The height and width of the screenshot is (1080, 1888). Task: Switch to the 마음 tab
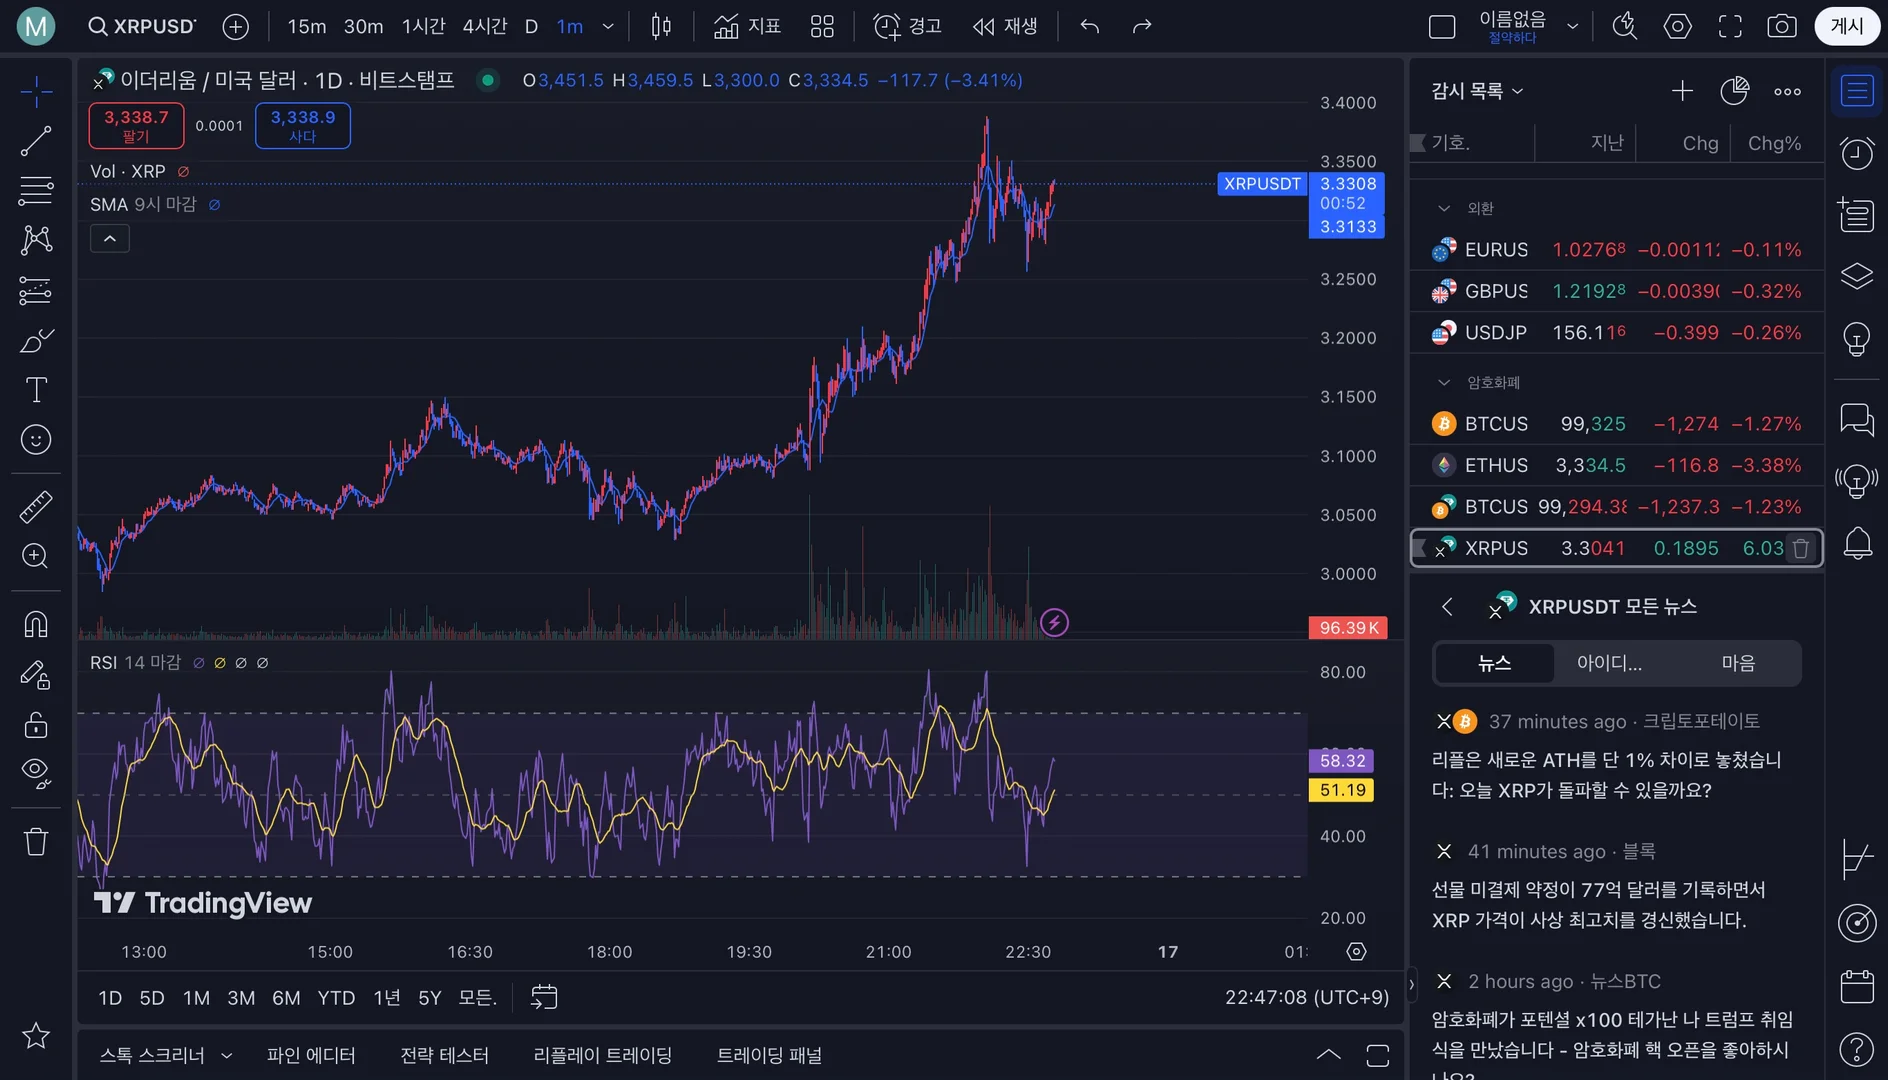(1738, 663)
